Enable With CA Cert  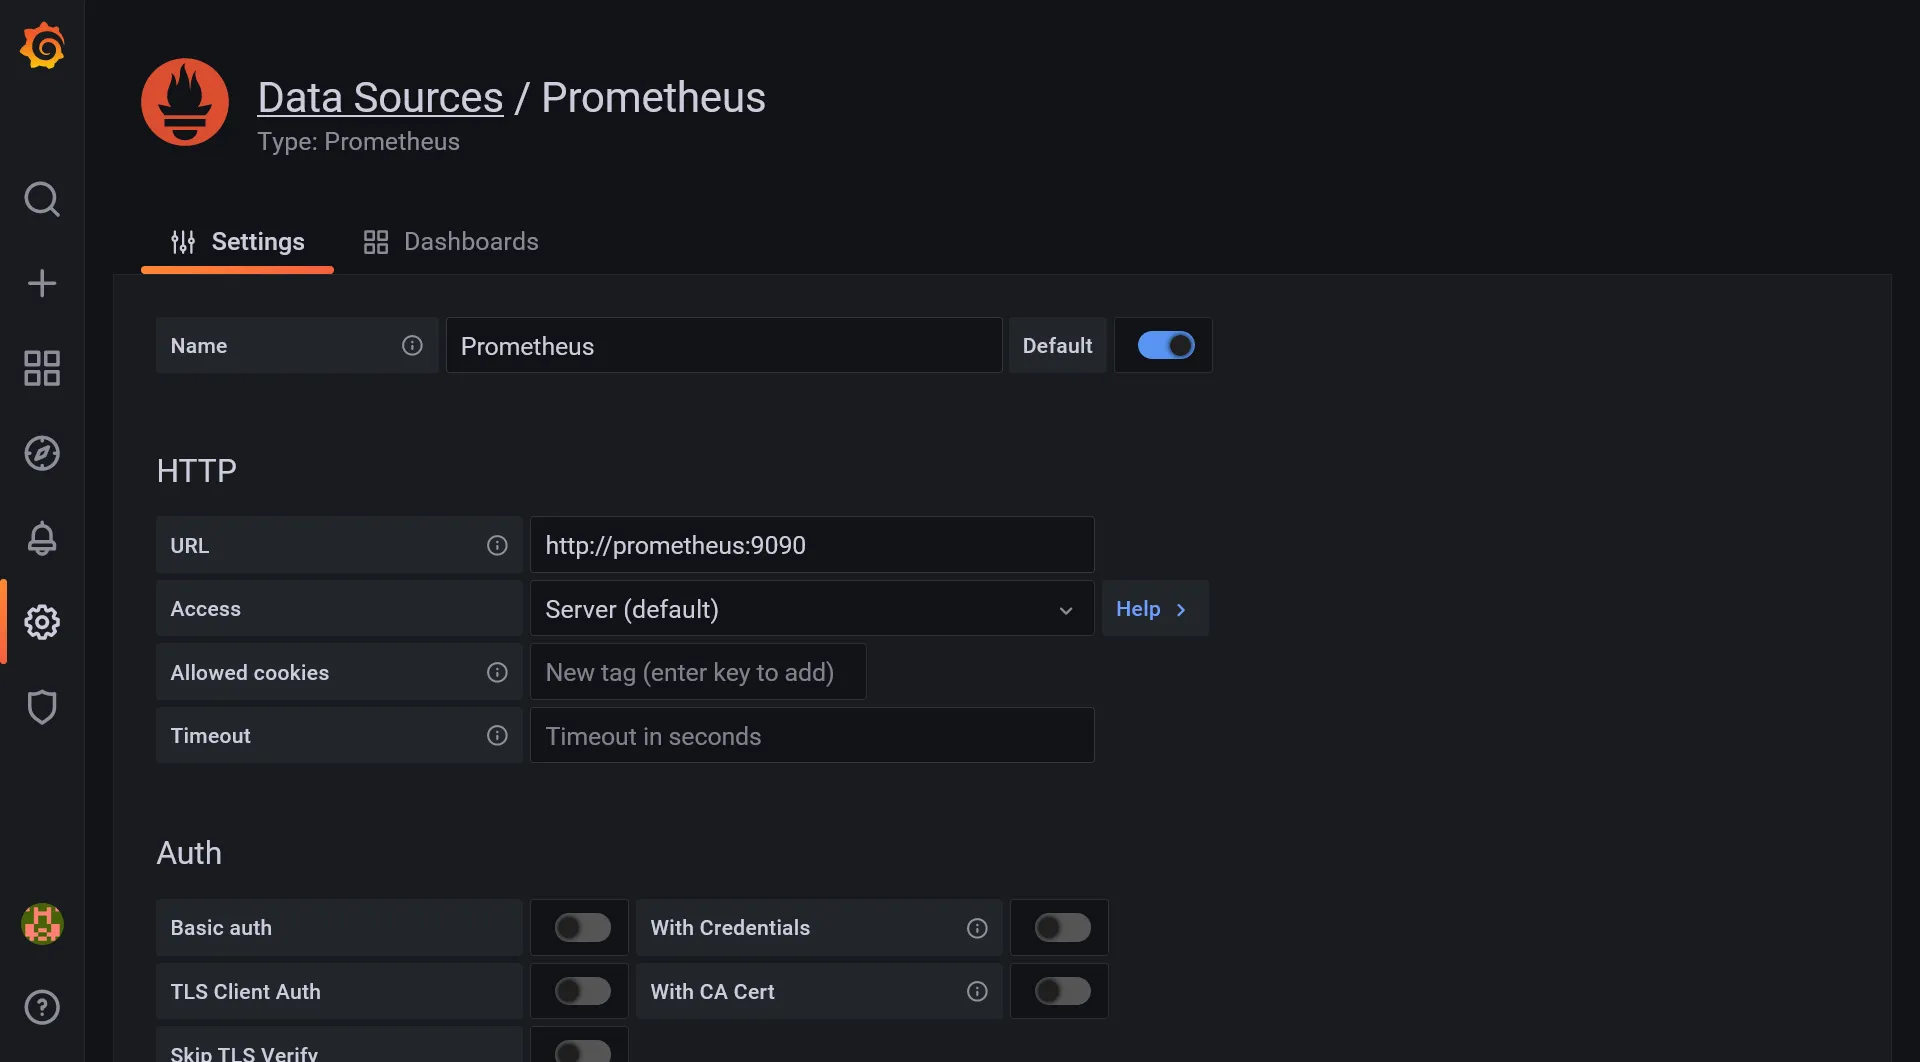[1059, 991]
